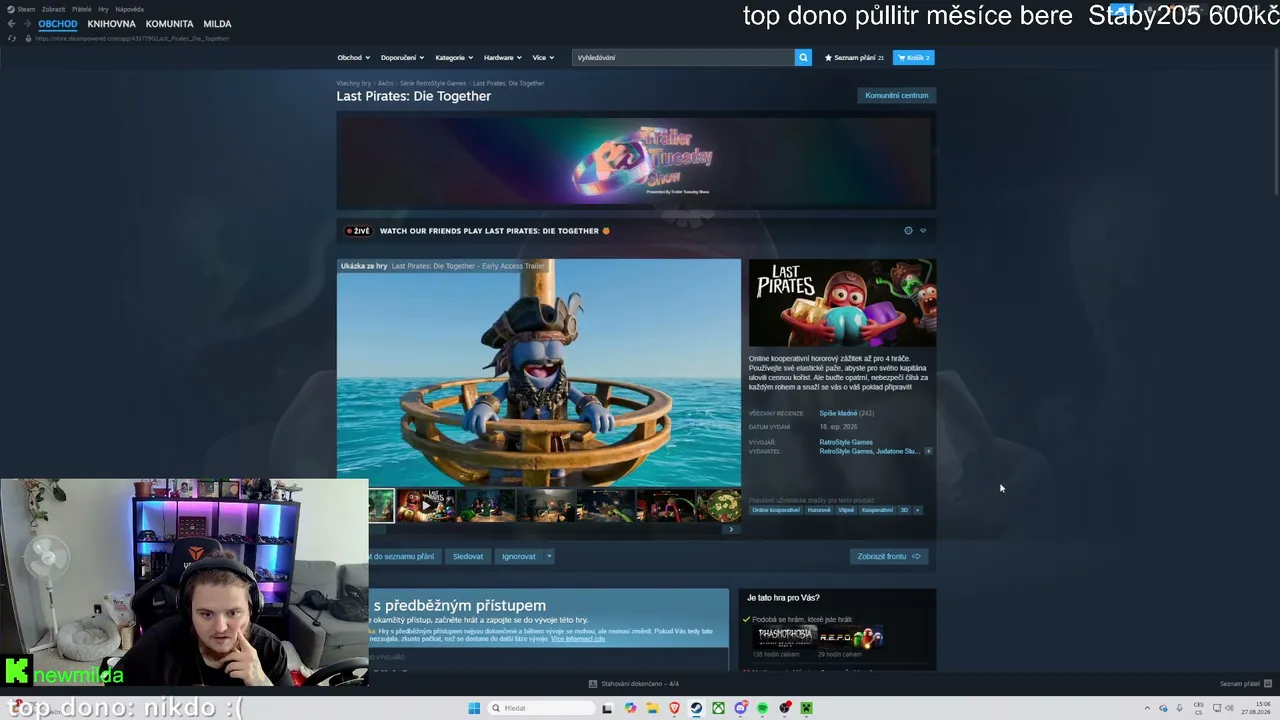Click the Sledovat follow button
Viewport: 1280px width, 720px height.
tap(468, 556)
